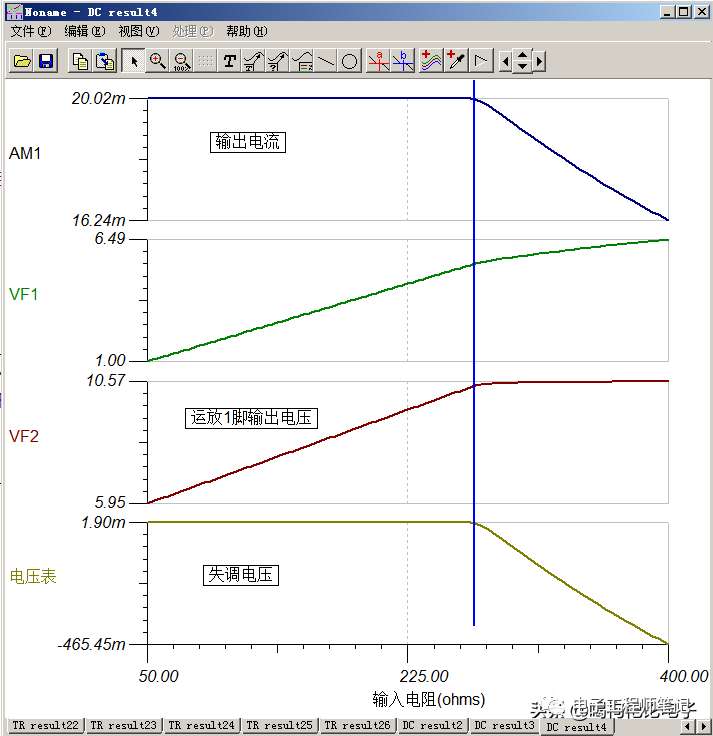Click the save diskette icon
This screenshot has height=736, width=713.
pos(46,61)
